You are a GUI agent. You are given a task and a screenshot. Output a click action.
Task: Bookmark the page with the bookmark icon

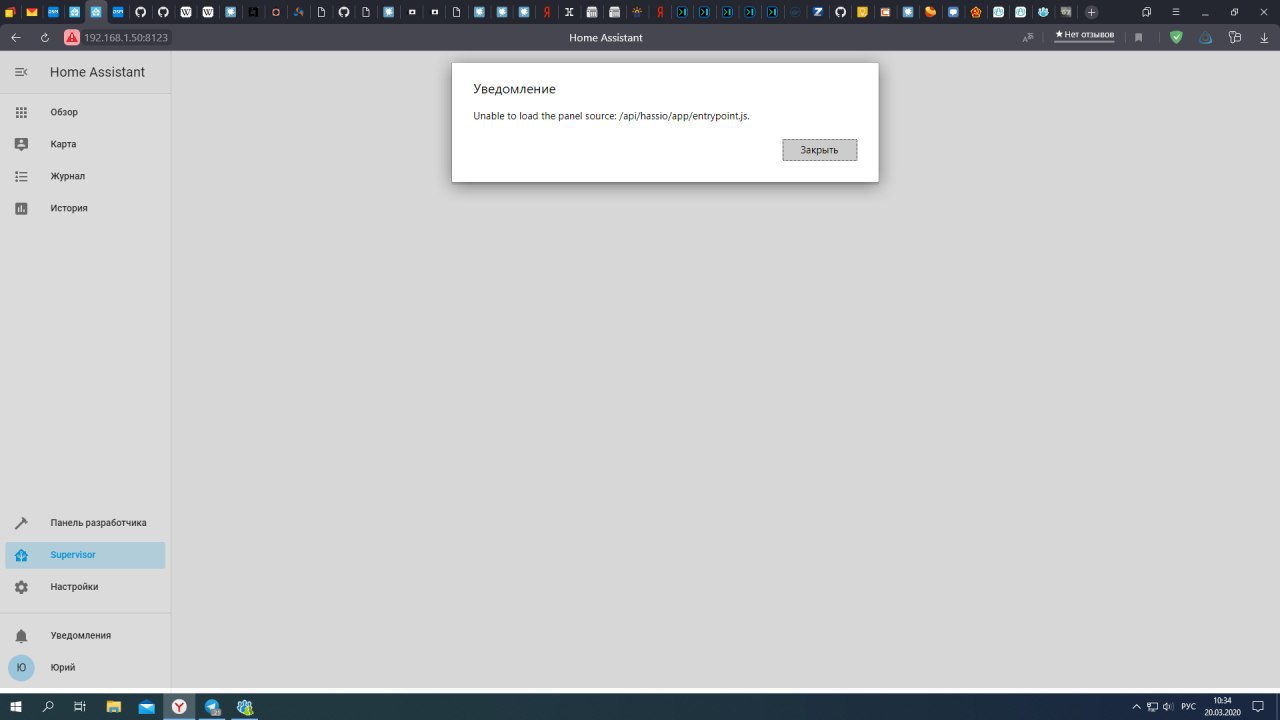(1138, 37)
